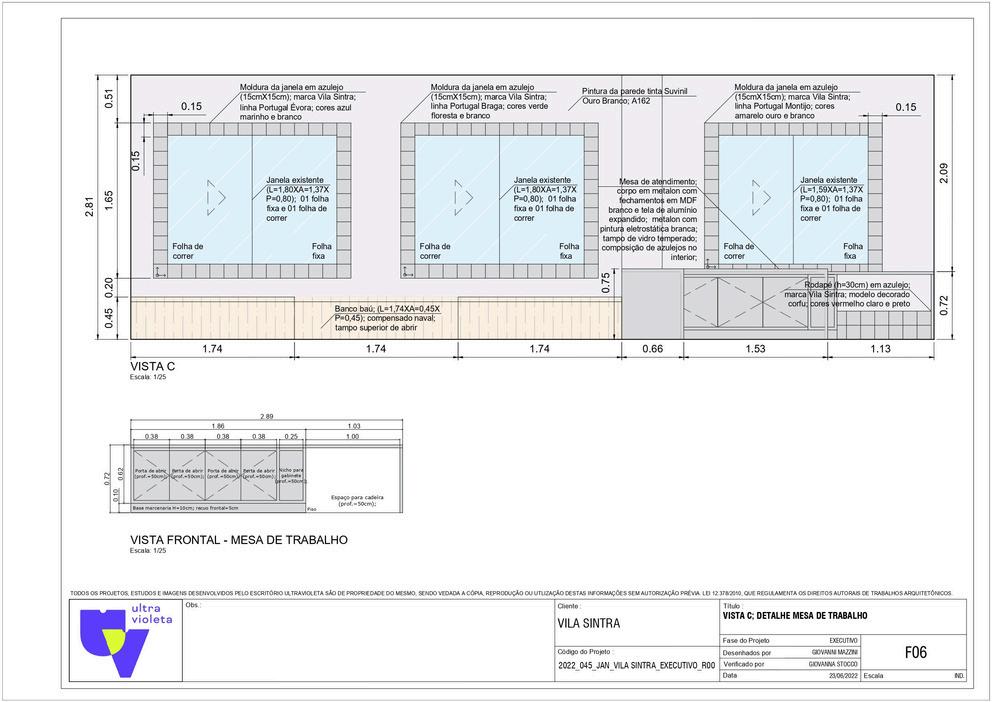Click the 0.75 counter height dimension
Viewport: 993px width, 702px height.
click(606, 283)
